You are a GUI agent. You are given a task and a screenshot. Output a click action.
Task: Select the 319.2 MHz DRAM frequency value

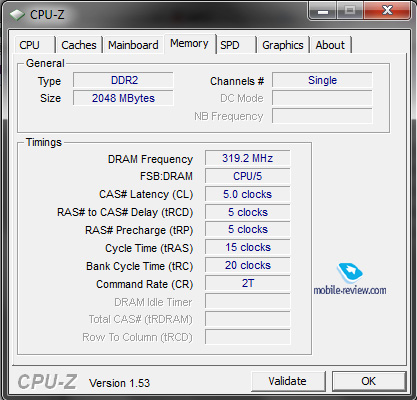coord(248,158)
